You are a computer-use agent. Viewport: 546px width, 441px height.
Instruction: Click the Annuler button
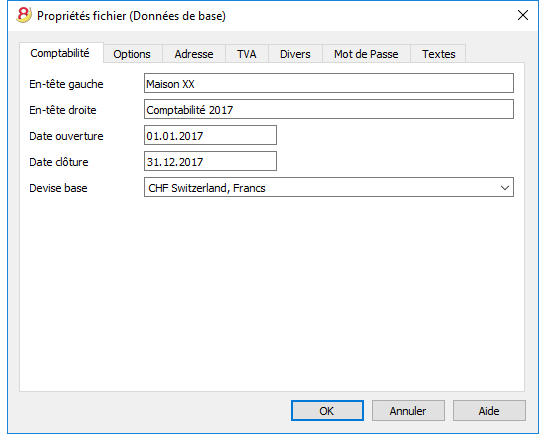point(408,411)
